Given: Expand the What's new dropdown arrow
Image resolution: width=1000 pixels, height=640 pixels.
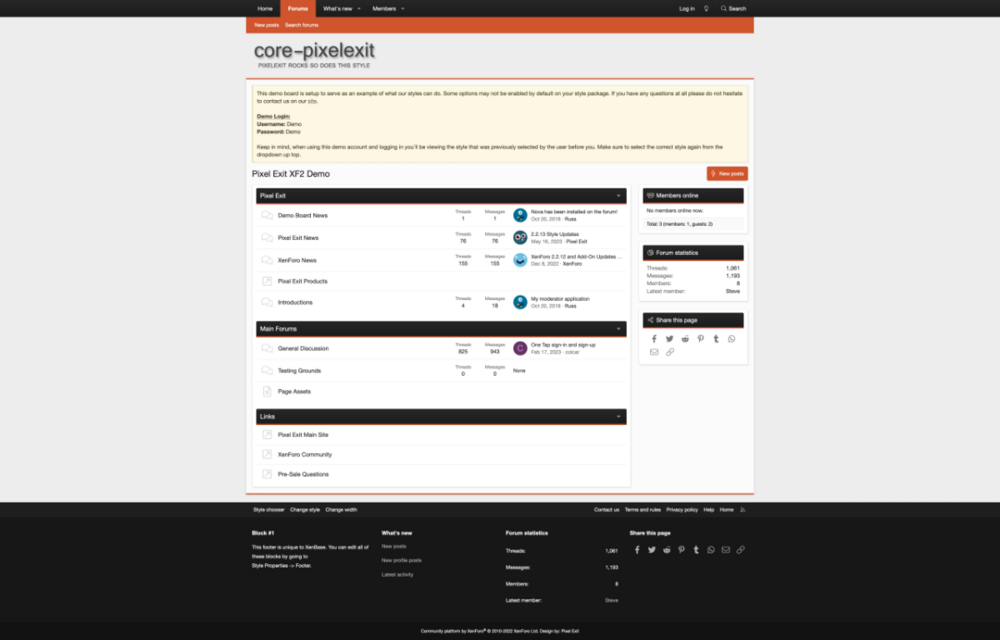Looking at the screenshot, I should [359, 8].
